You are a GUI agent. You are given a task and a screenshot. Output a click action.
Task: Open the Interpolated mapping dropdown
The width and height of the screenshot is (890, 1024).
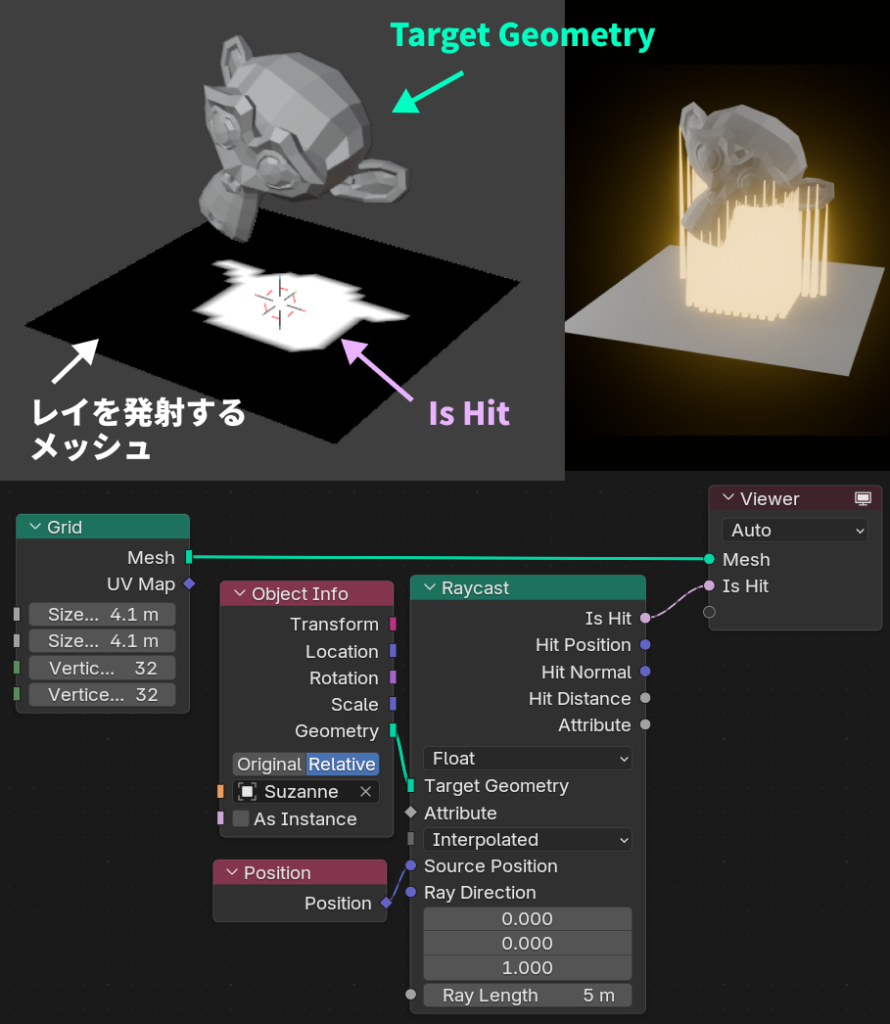(528, 840)
